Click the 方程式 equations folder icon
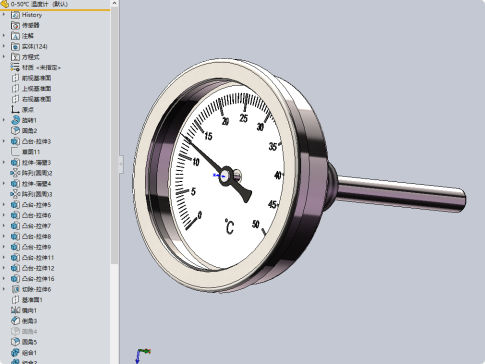Screen dimensions: 485x364 pyautogui.click(x=15, y=57)
